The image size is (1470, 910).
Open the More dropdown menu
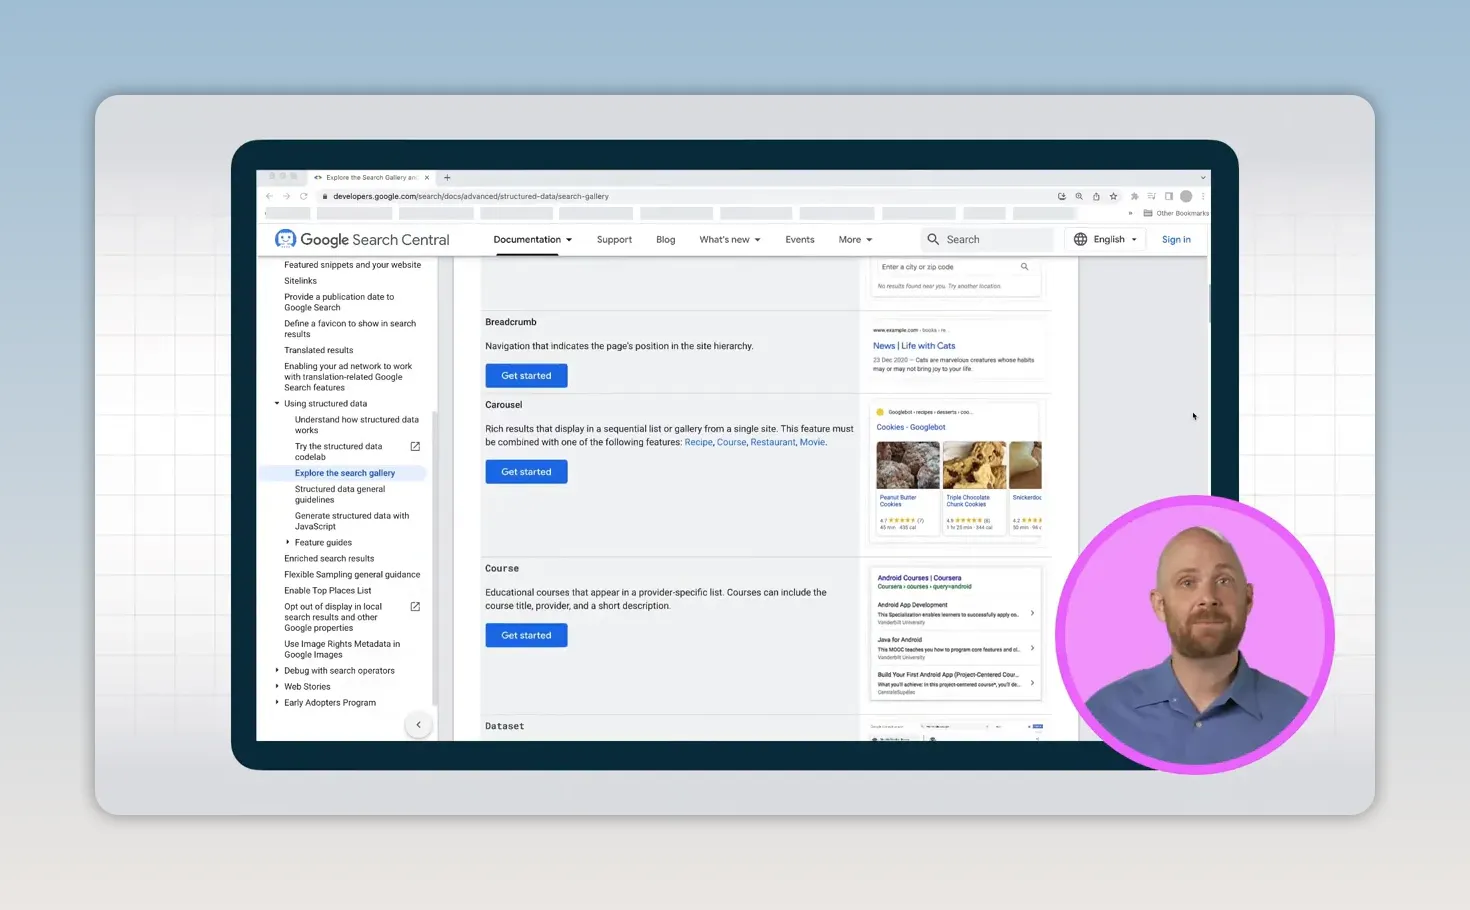(855, 240)
